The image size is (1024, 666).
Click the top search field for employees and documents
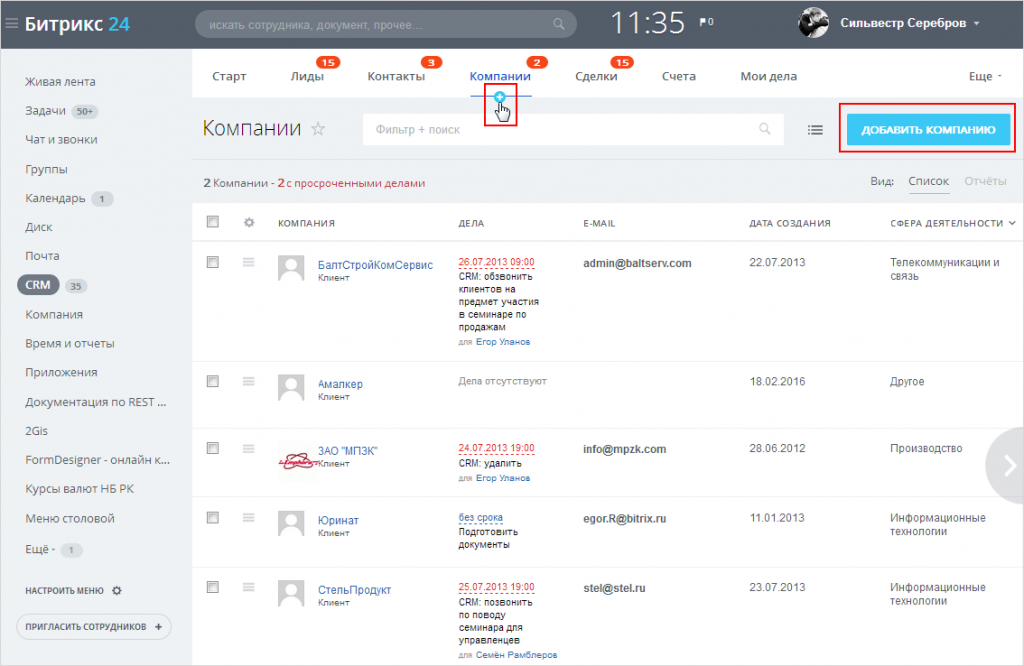[385, 25]
